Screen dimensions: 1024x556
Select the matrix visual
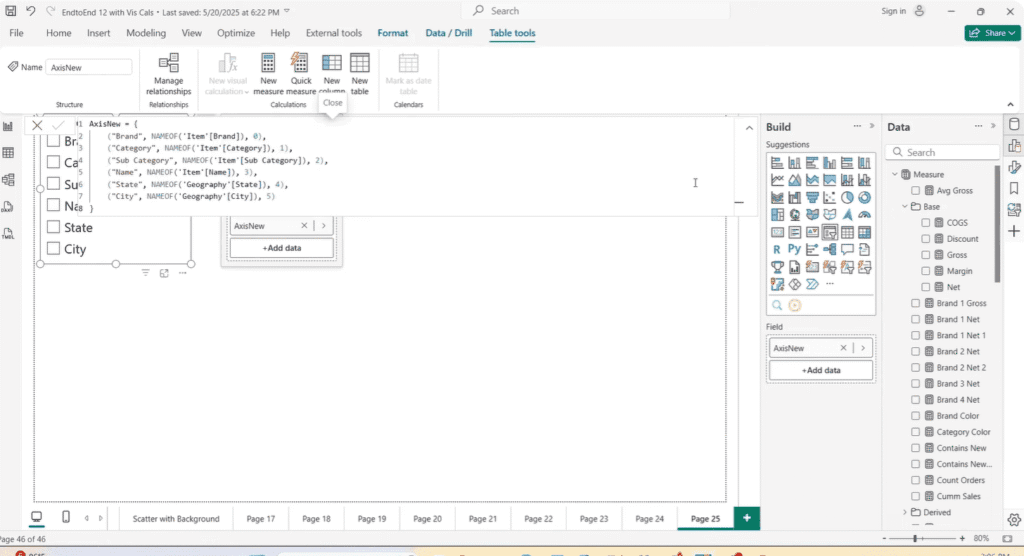click(865, 232)
